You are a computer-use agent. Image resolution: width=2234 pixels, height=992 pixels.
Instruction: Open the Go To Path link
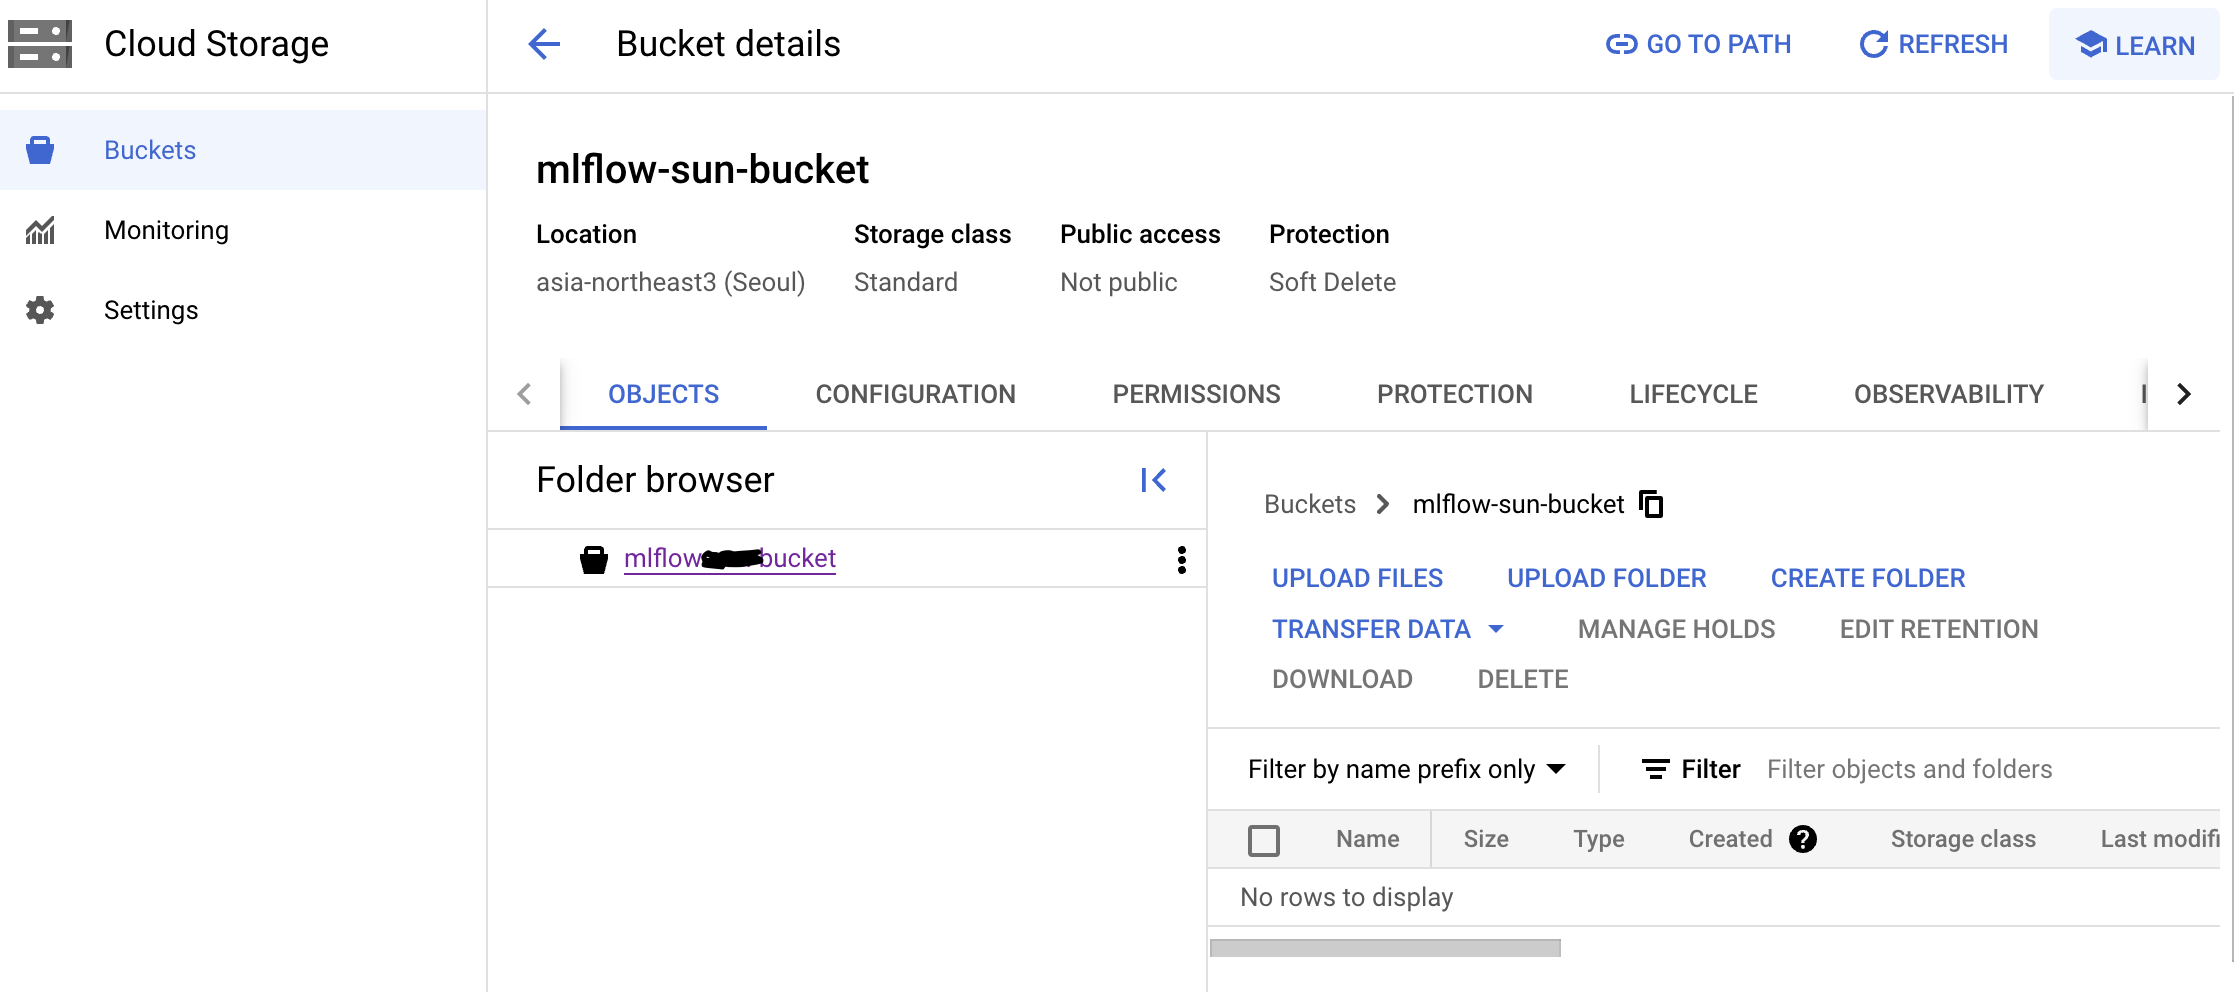[1698, 44]
